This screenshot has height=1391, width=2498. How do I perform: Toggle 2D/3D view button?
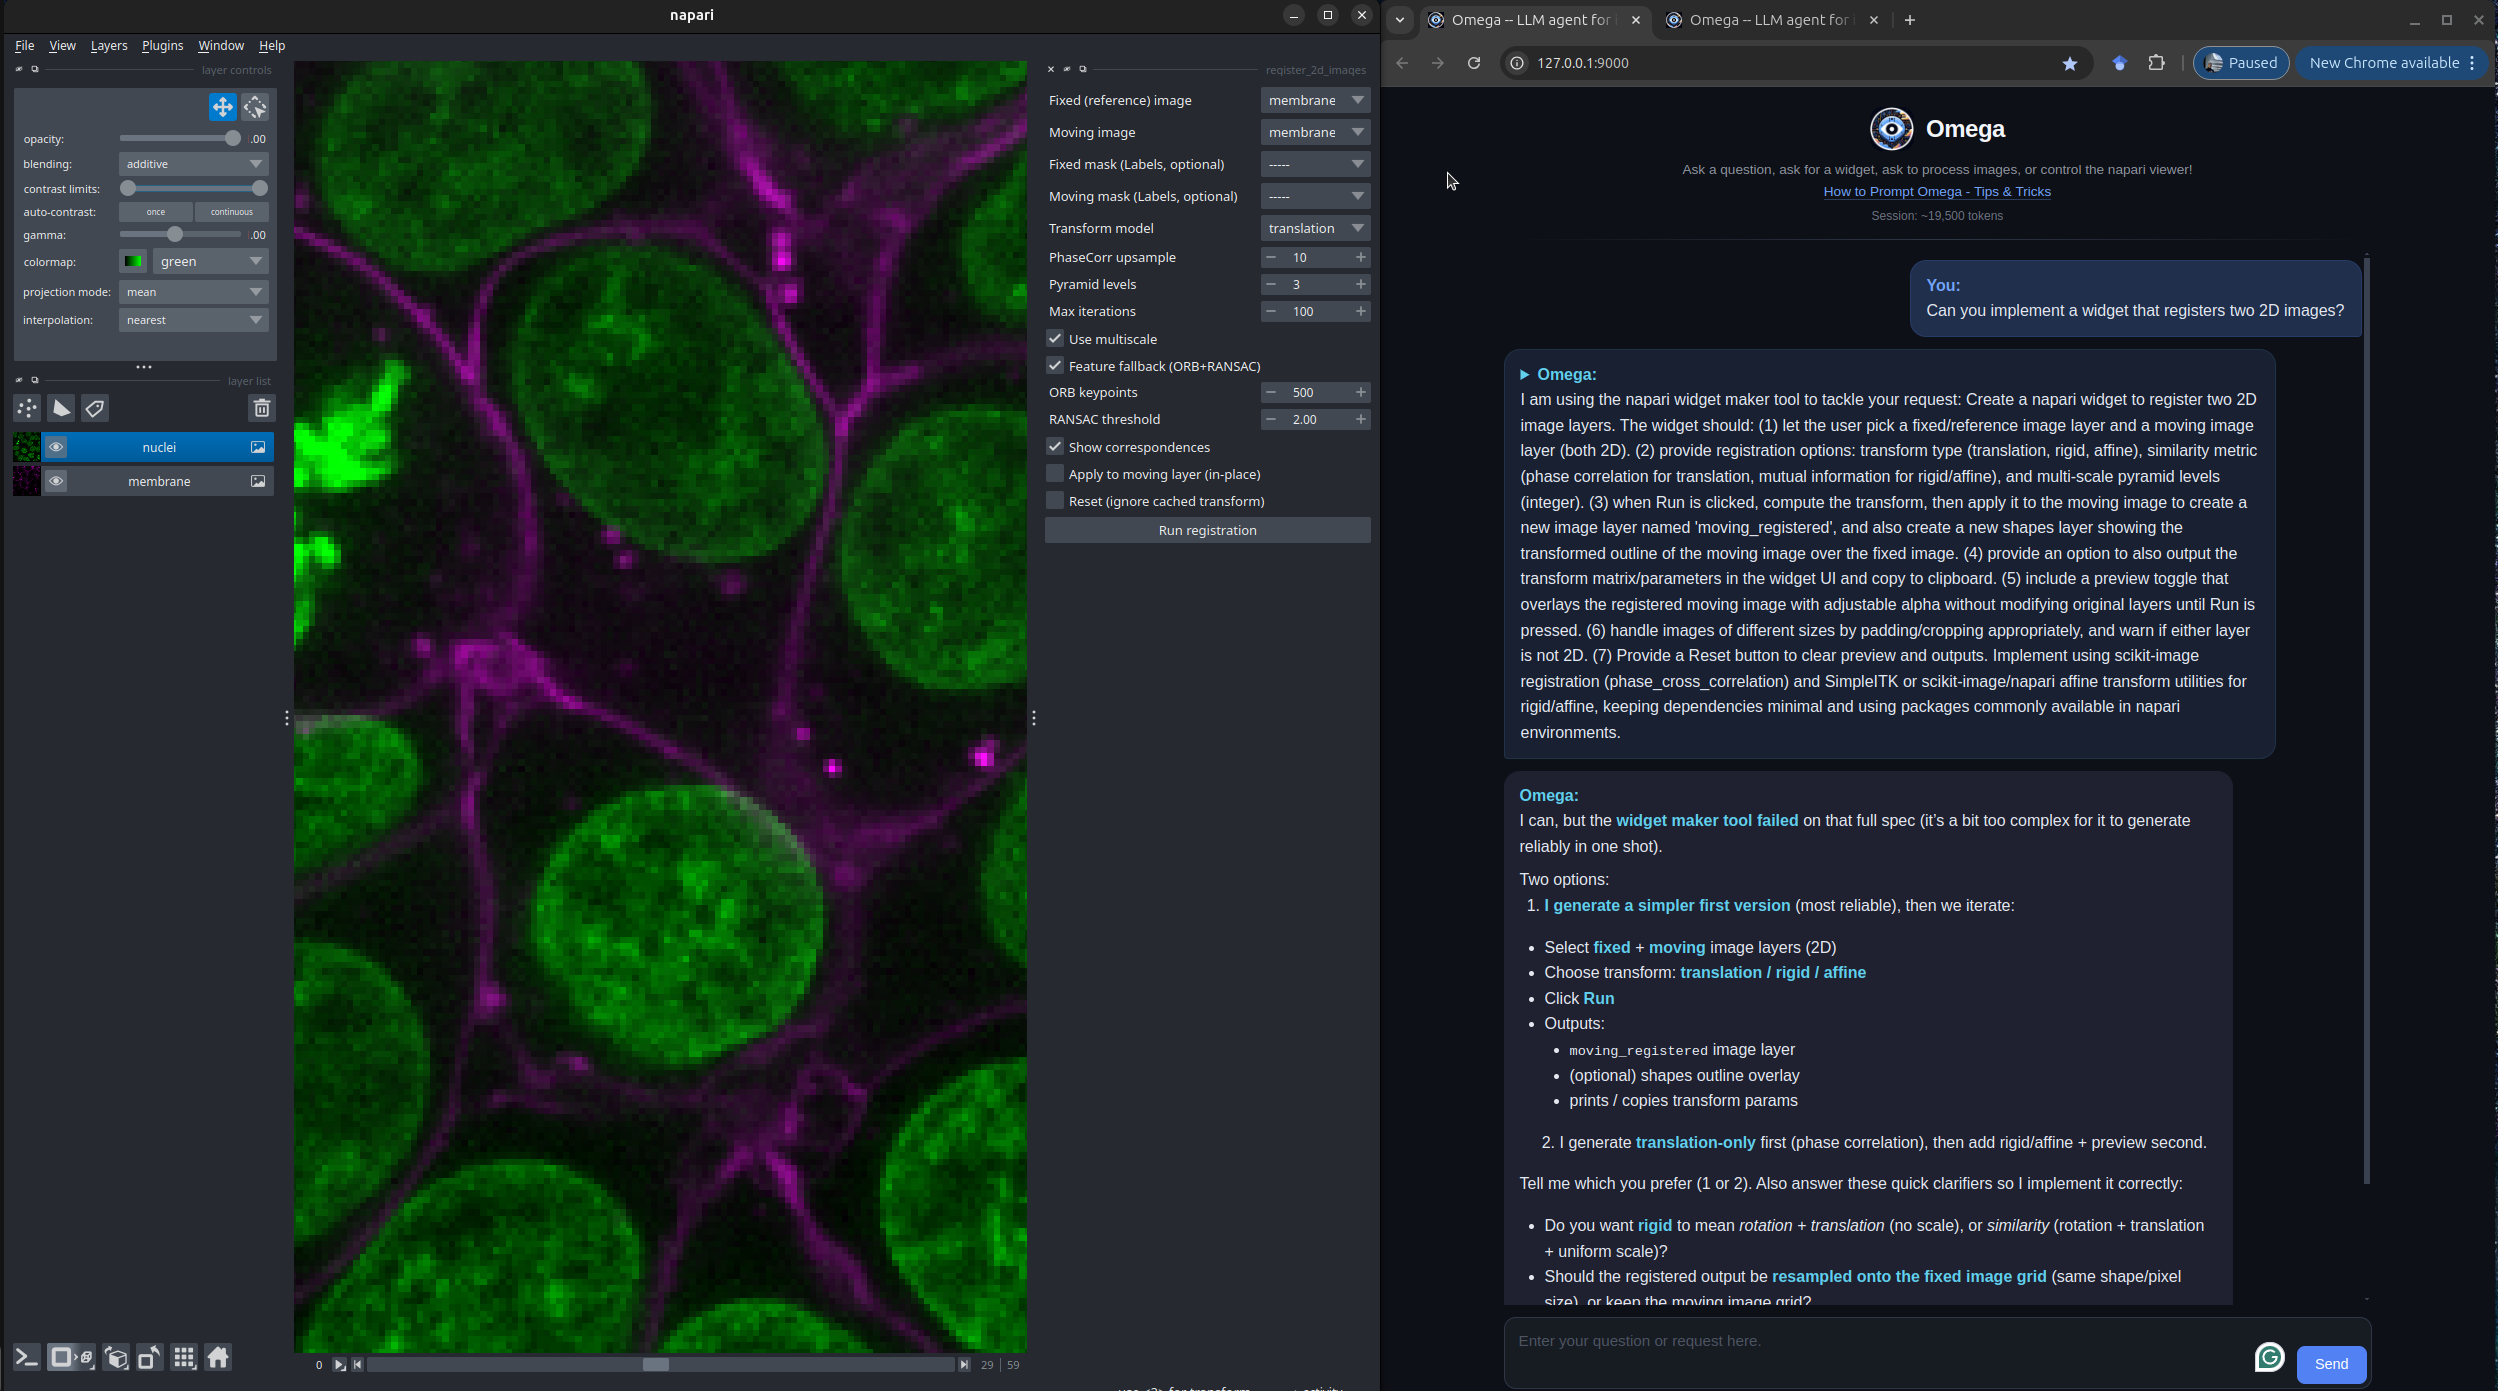71,1358
